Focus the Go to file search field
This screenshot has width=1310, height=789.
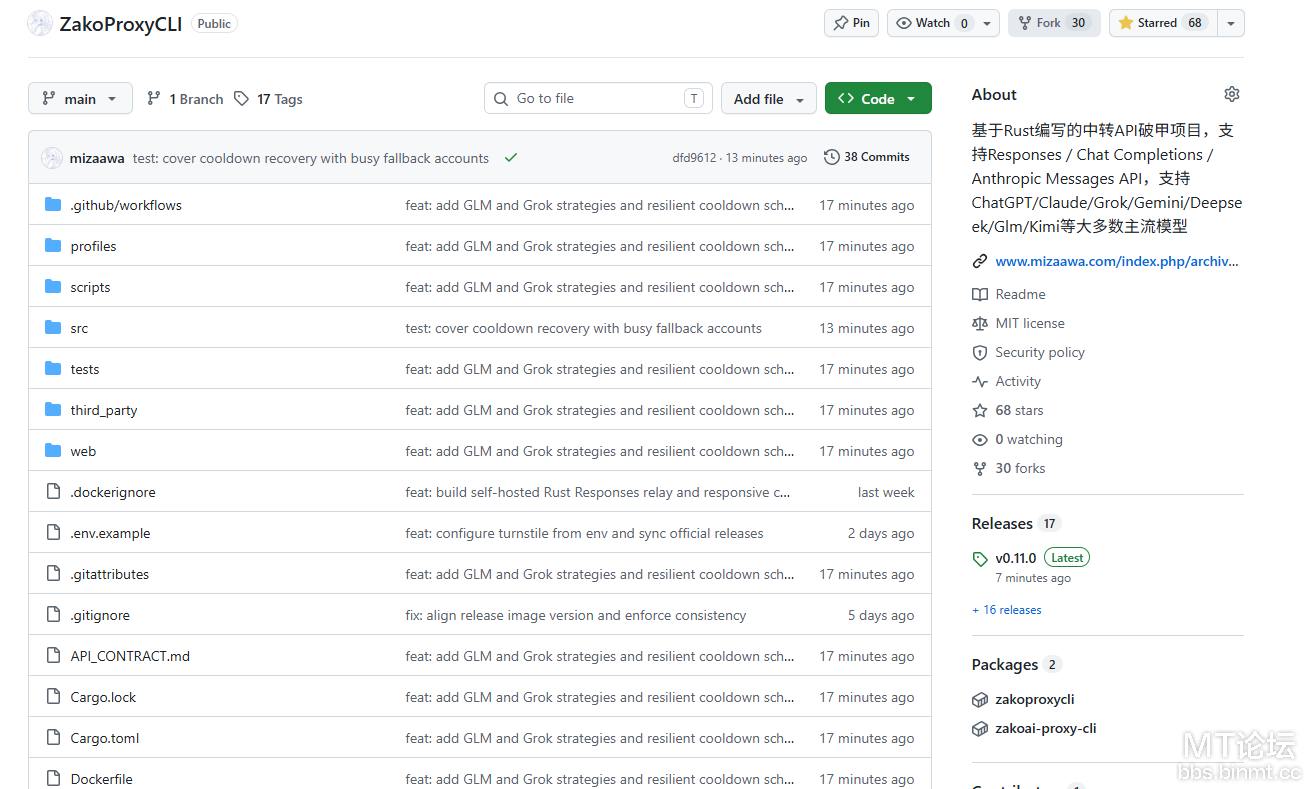tap(598, 98)
